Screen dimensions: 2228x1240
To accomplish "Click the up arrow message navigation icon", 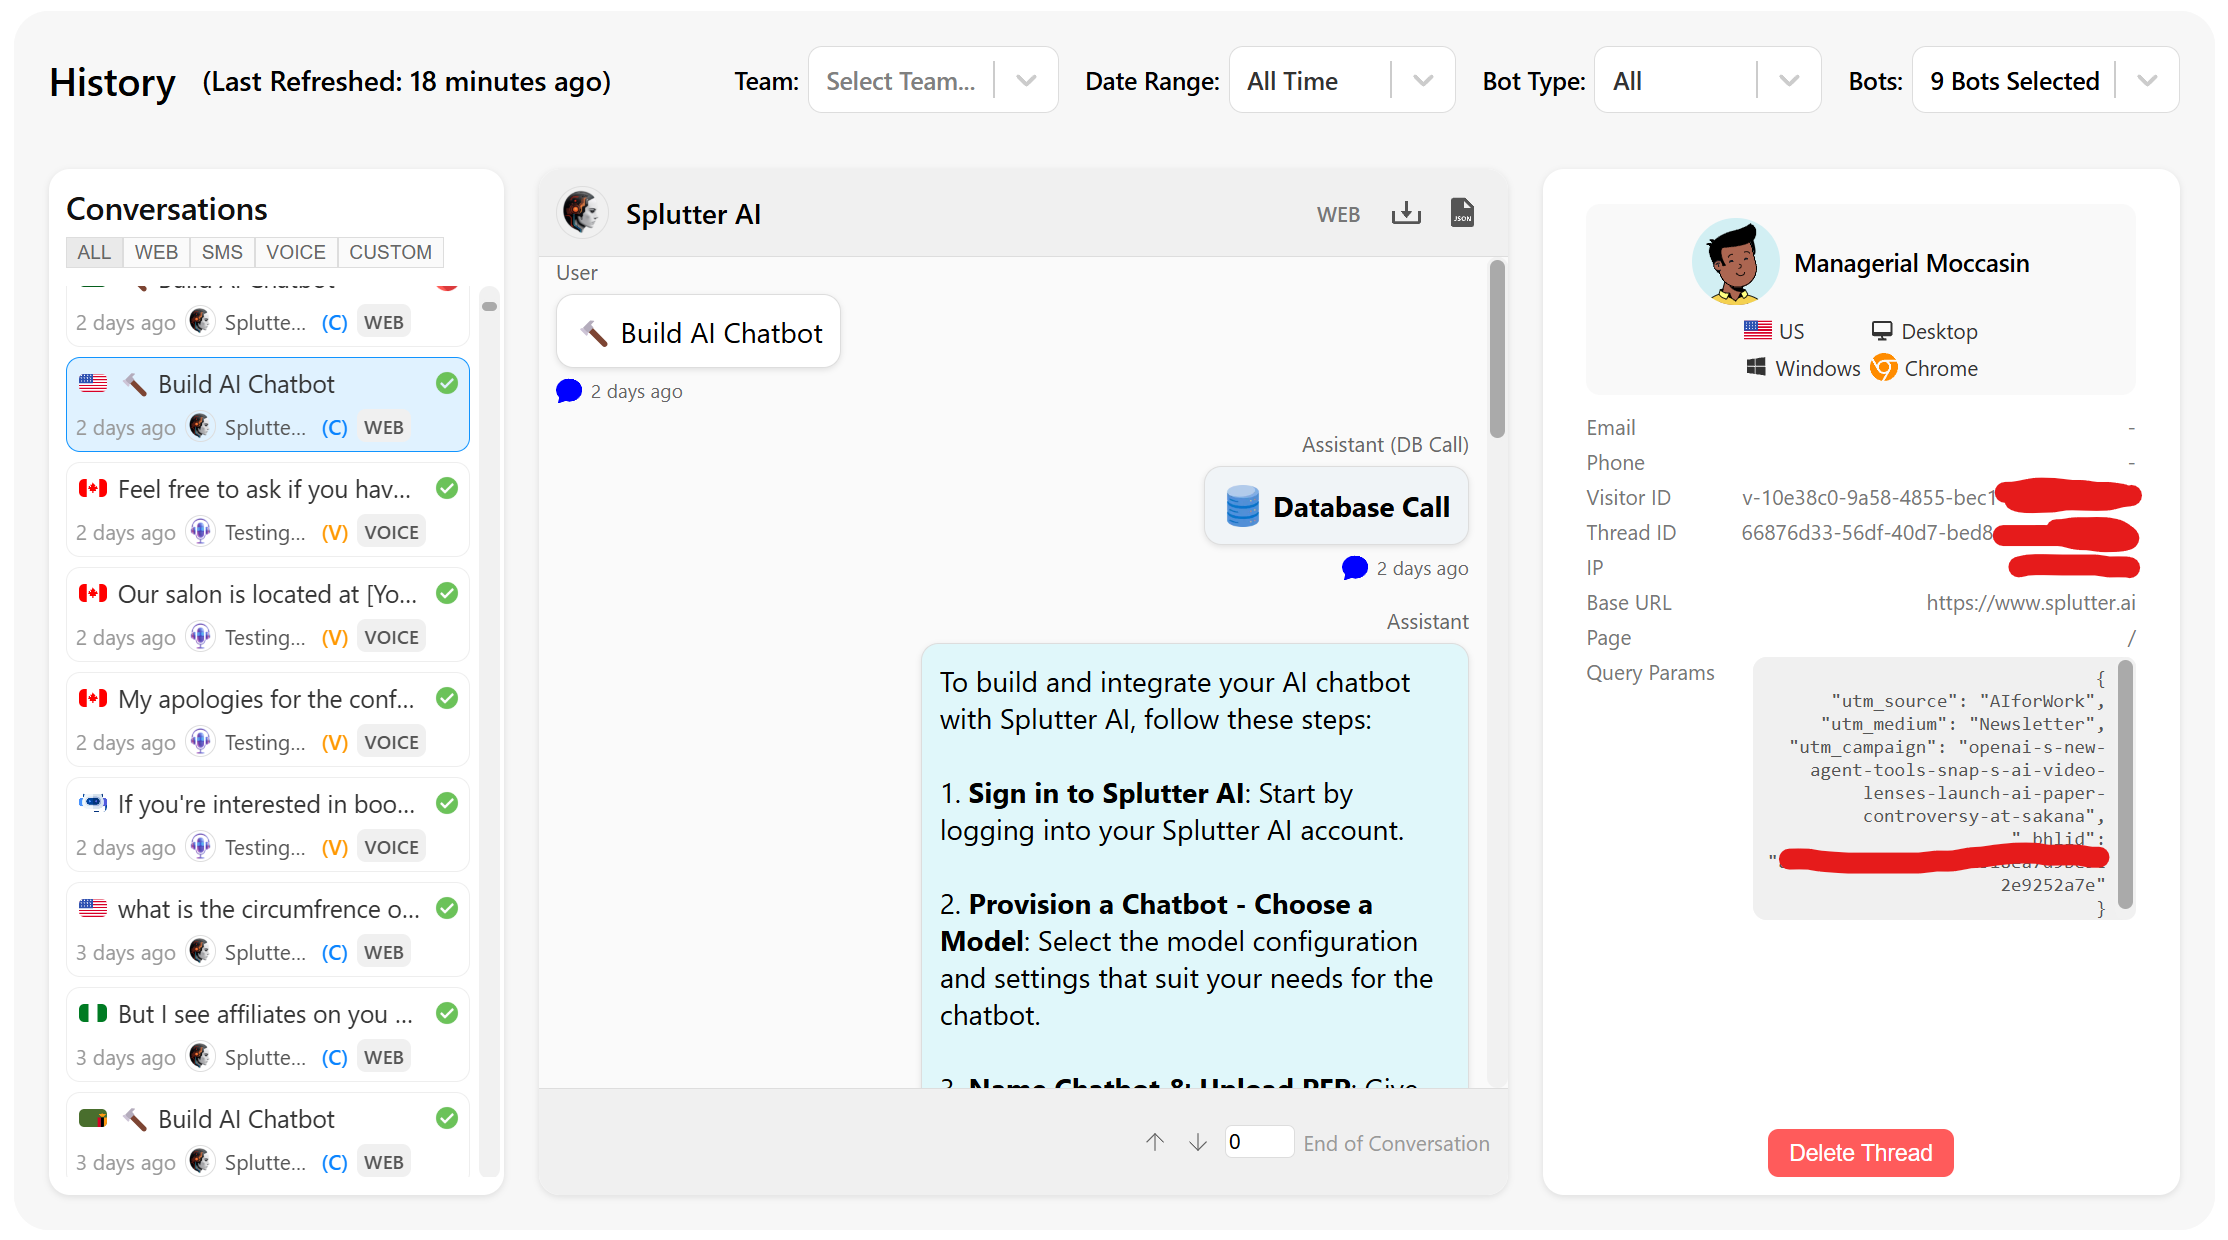I will click(x=1155, y=1142).
